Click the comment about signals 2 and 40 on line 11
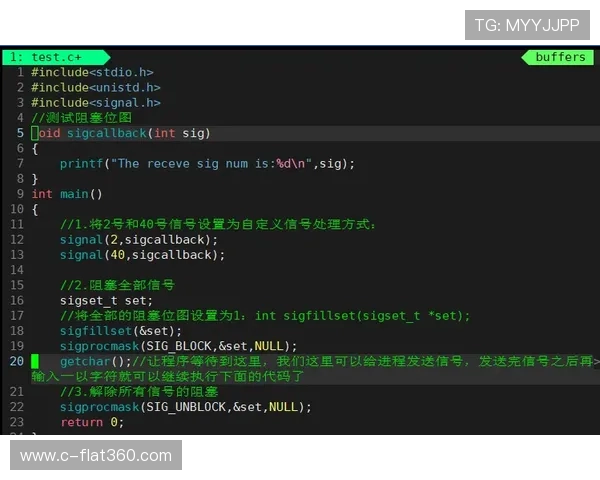Viewport: 600px width, 480px height. click(x=218, y=224)
